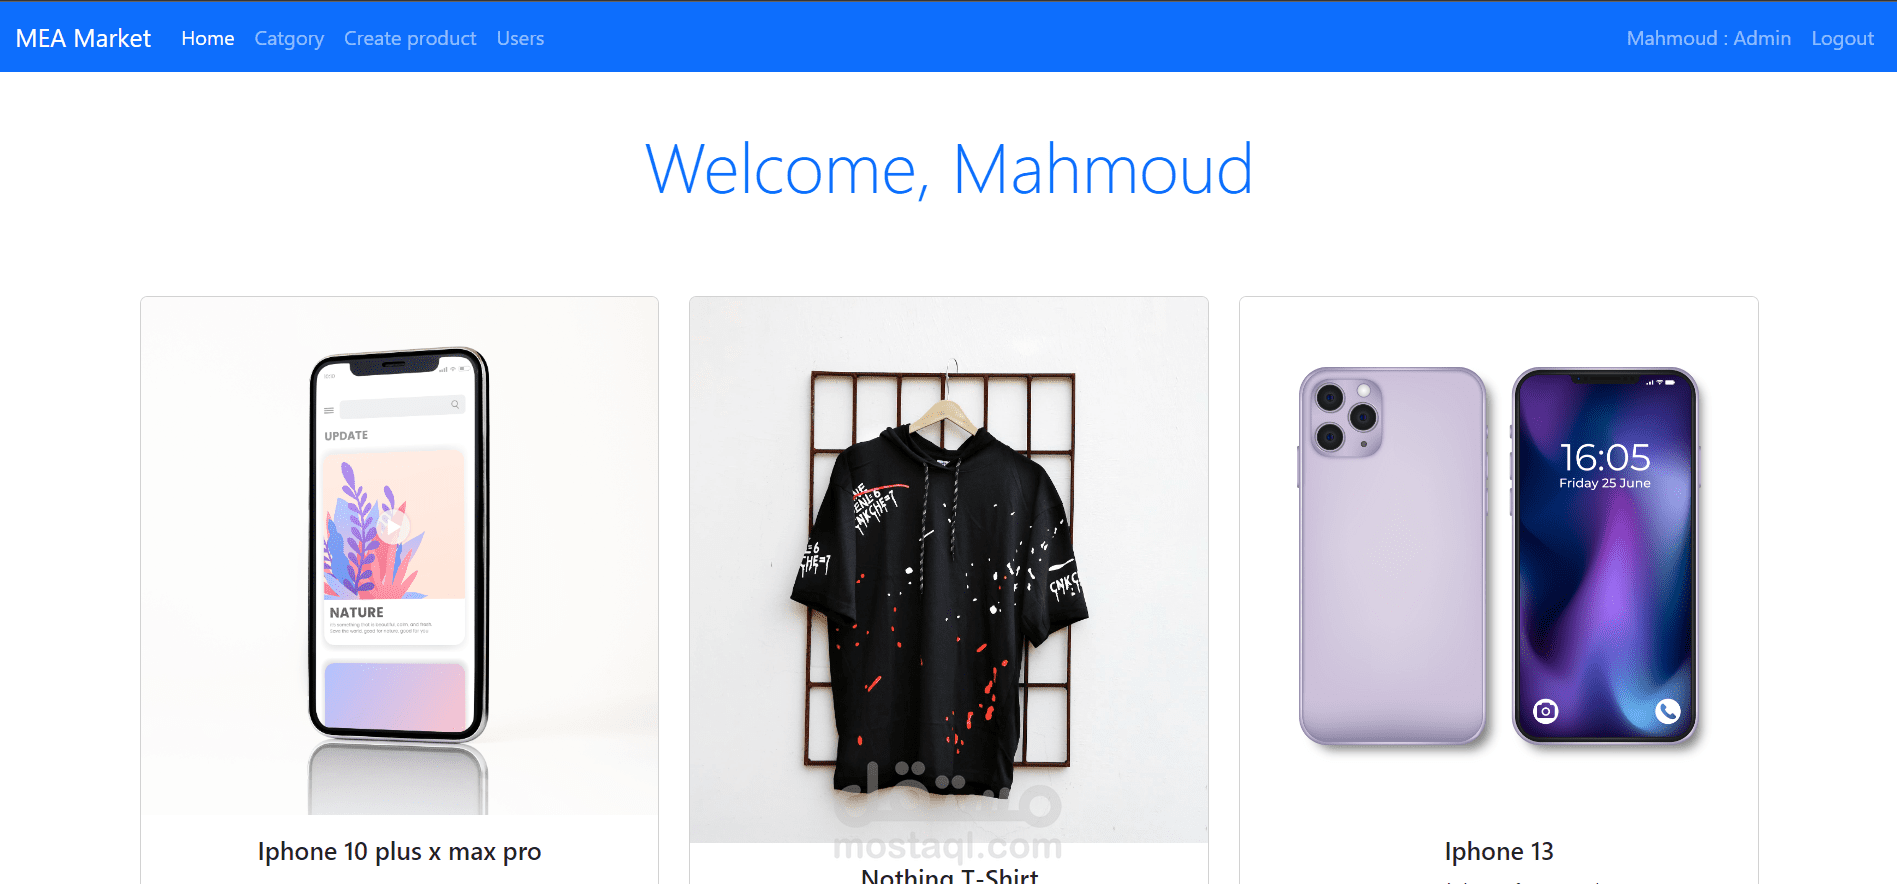Click the phone call icon on Iphone 13 screen
This screenshot has width=1897, height=884.
click(1667, 711)
